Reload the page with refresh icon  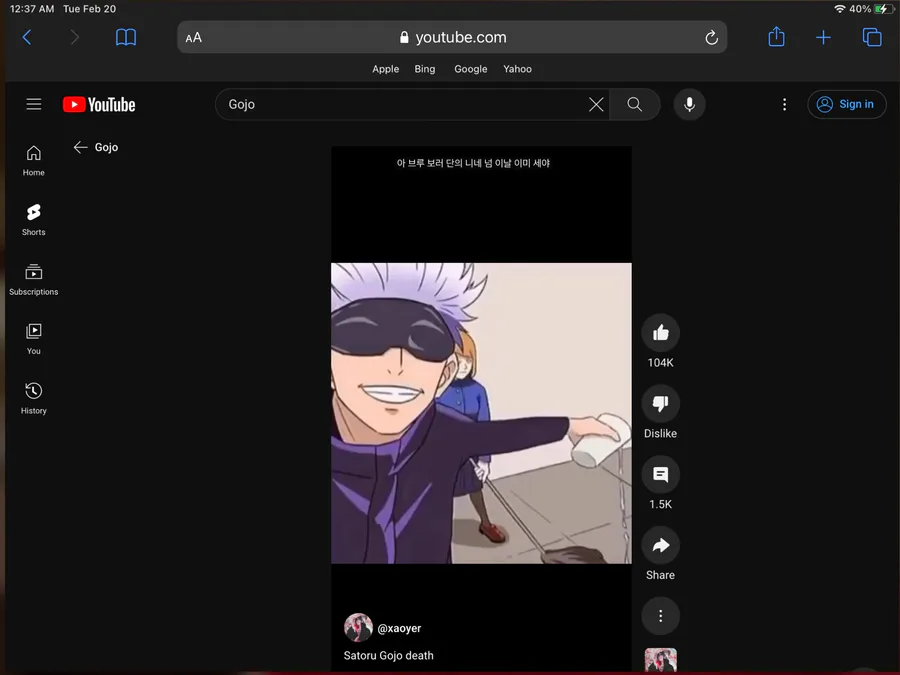pos(711,38)
